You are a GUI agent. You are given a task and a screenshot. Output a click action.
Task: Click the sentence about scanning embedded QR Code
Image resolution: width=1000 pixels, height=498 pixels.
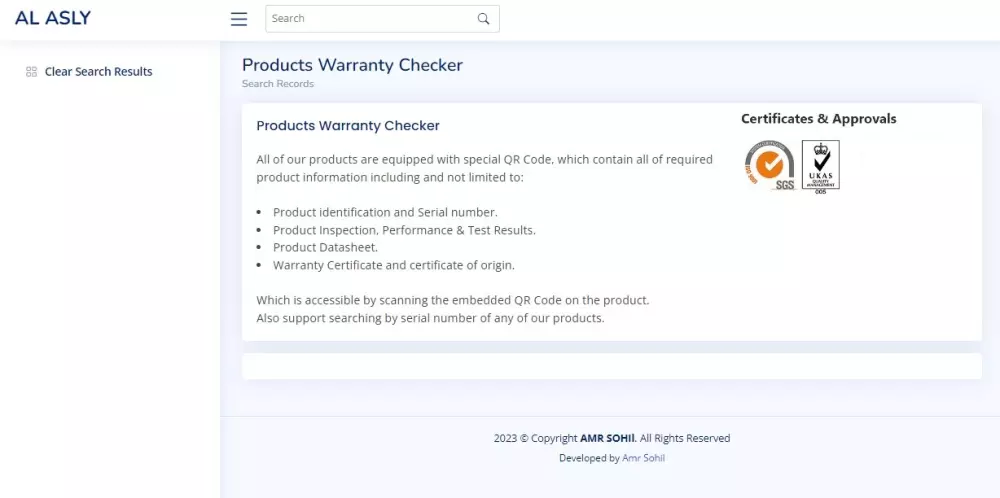452,300
